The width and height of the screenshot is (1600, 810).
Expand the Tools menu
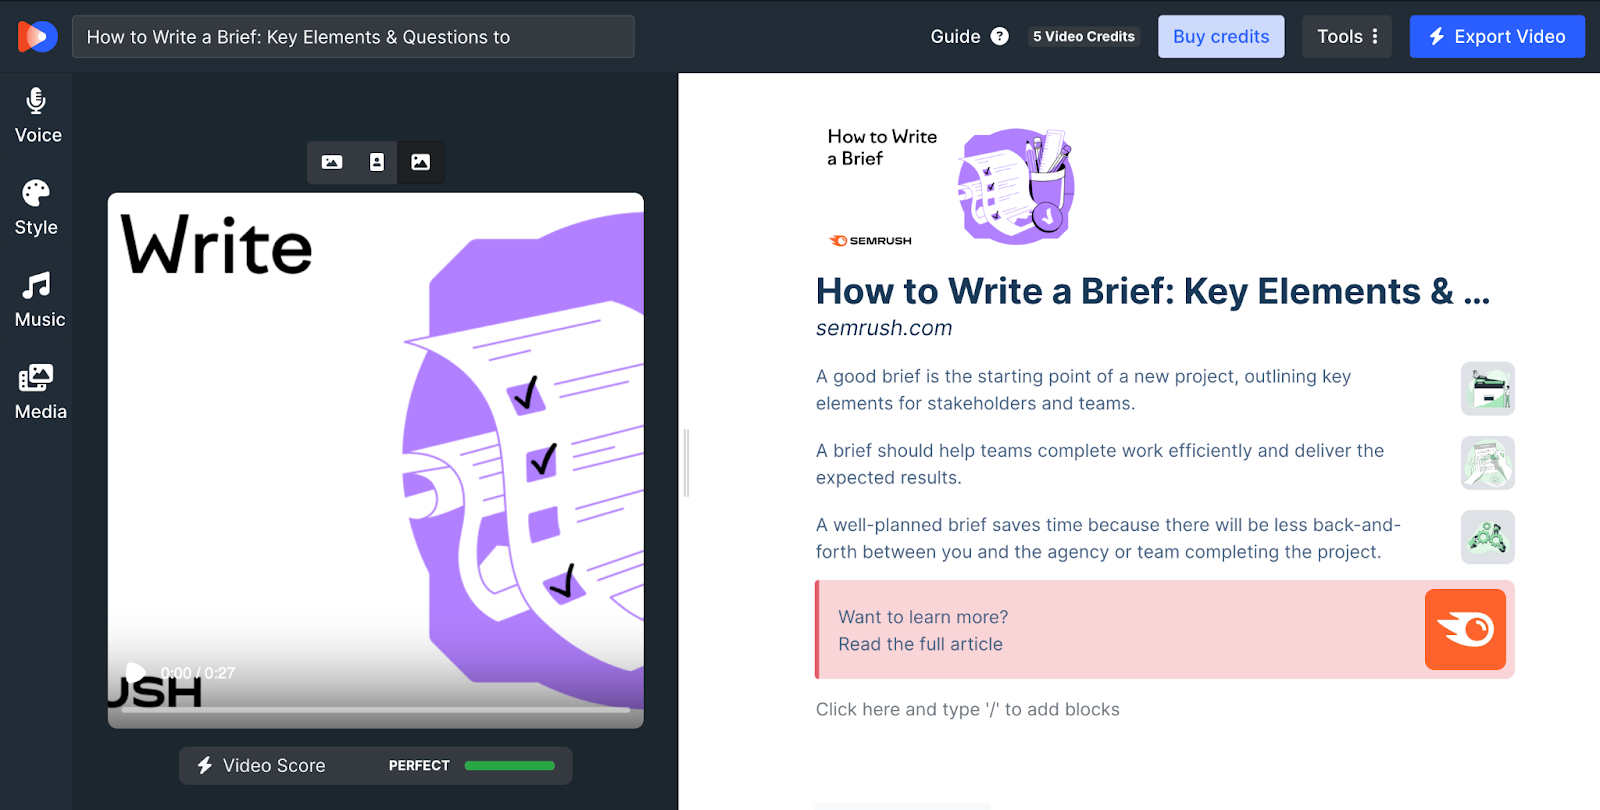coord(1346,37)
